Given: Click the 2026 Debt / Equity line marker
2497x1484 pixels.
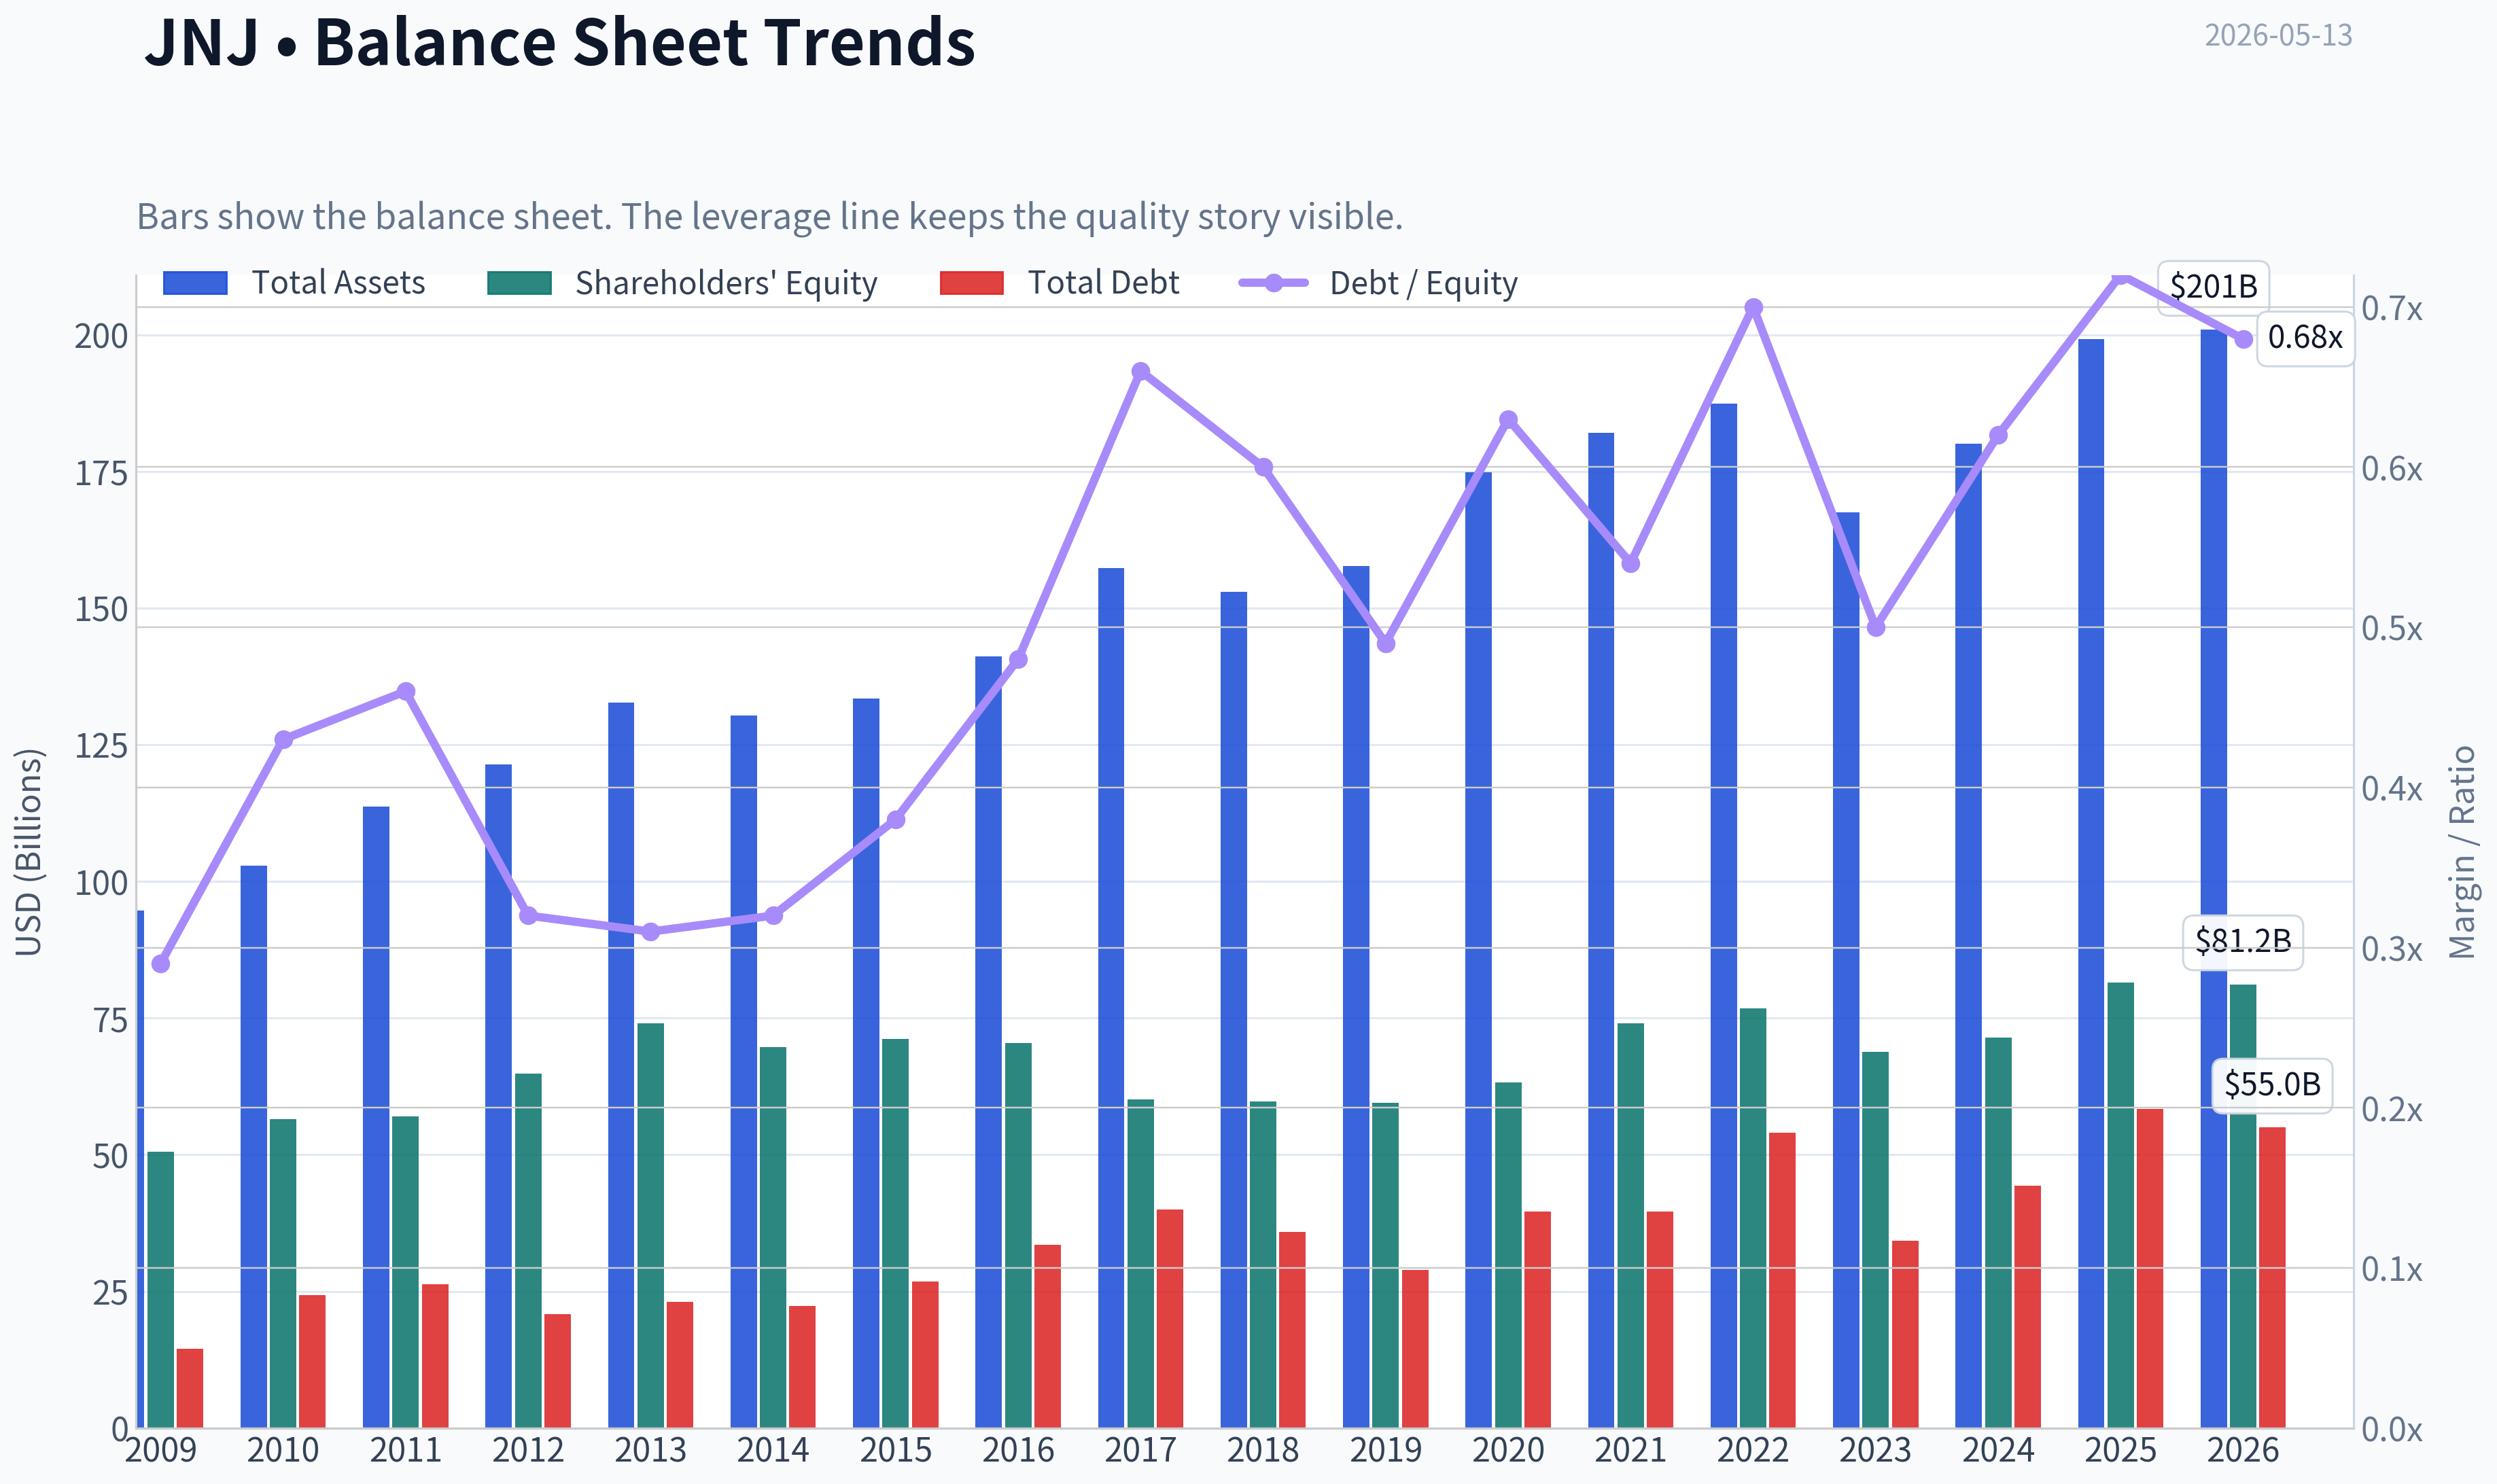Looking at the screenshot, I should coord(2243,339).
